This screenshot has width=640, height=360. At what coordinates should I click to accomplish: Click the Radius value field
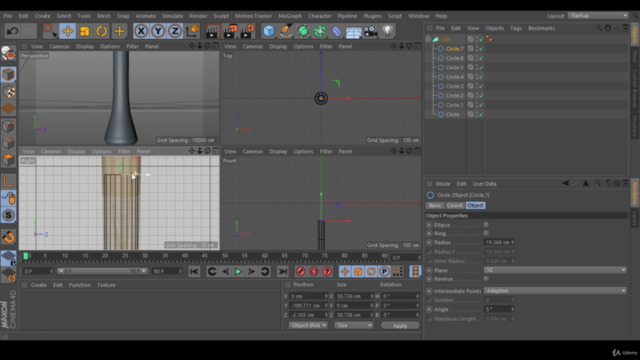[499, 242]
